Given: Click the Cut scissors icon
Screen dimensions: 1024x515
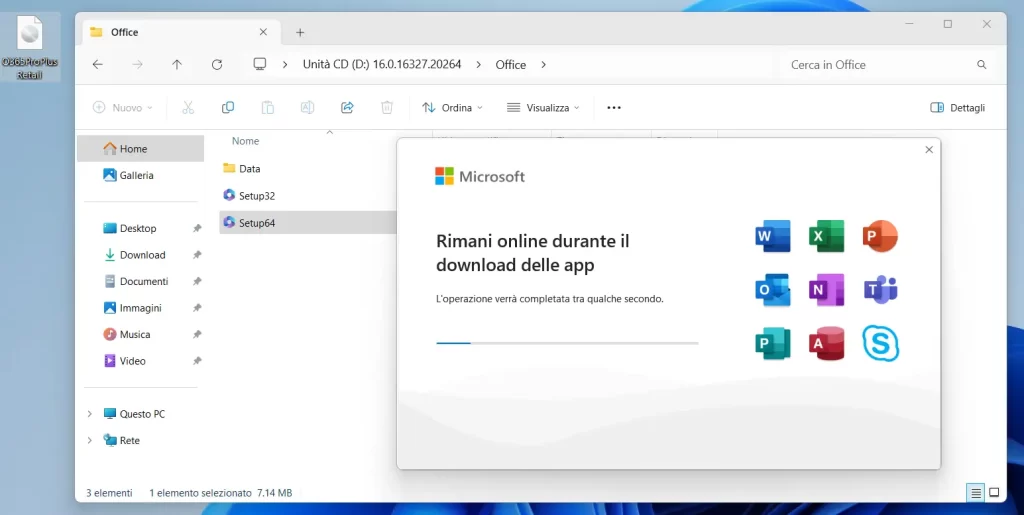Looking at the screenshot, I should (x=188, y=108).
